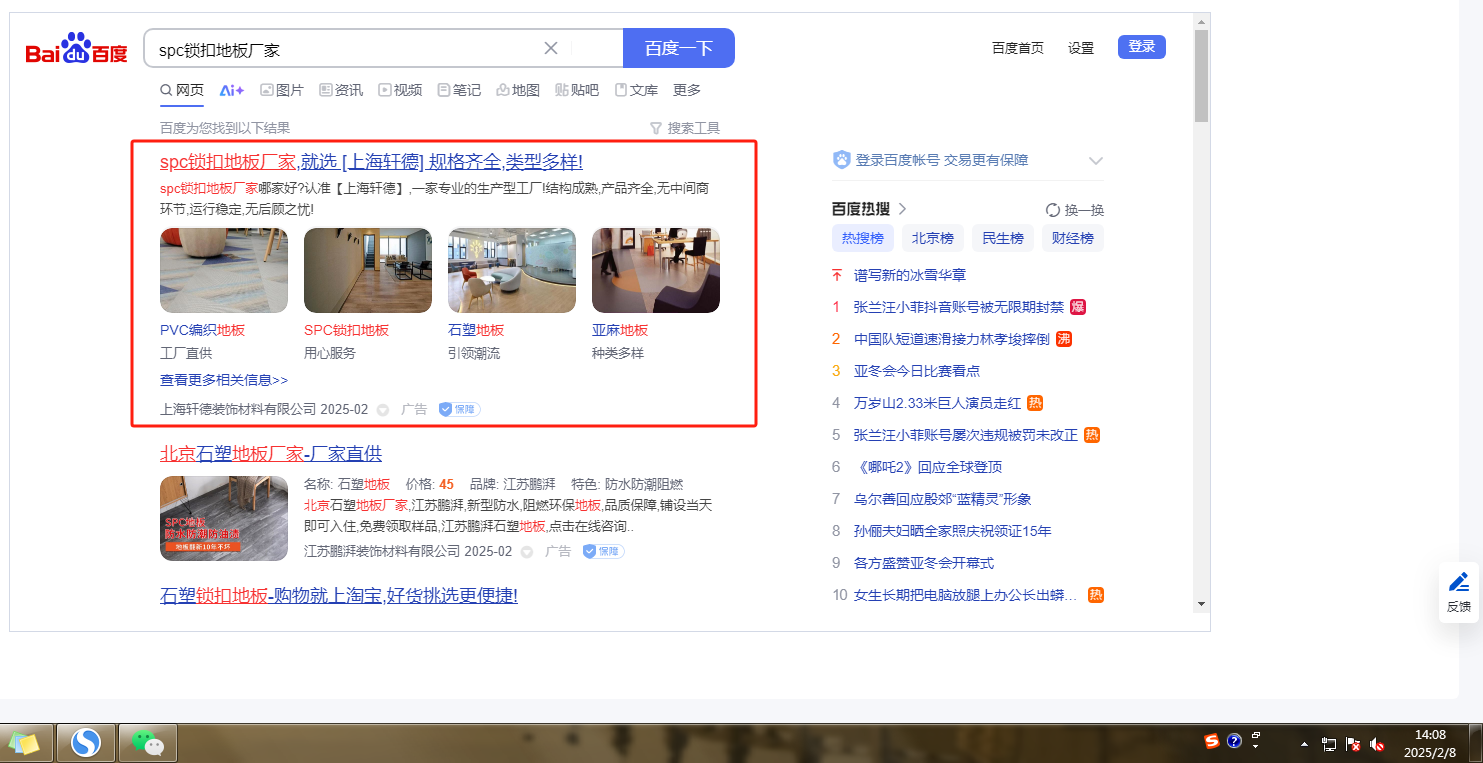
Task: Open hot search 各方盛赞亚冬会开幕式
Action: (x=924, y=563)
